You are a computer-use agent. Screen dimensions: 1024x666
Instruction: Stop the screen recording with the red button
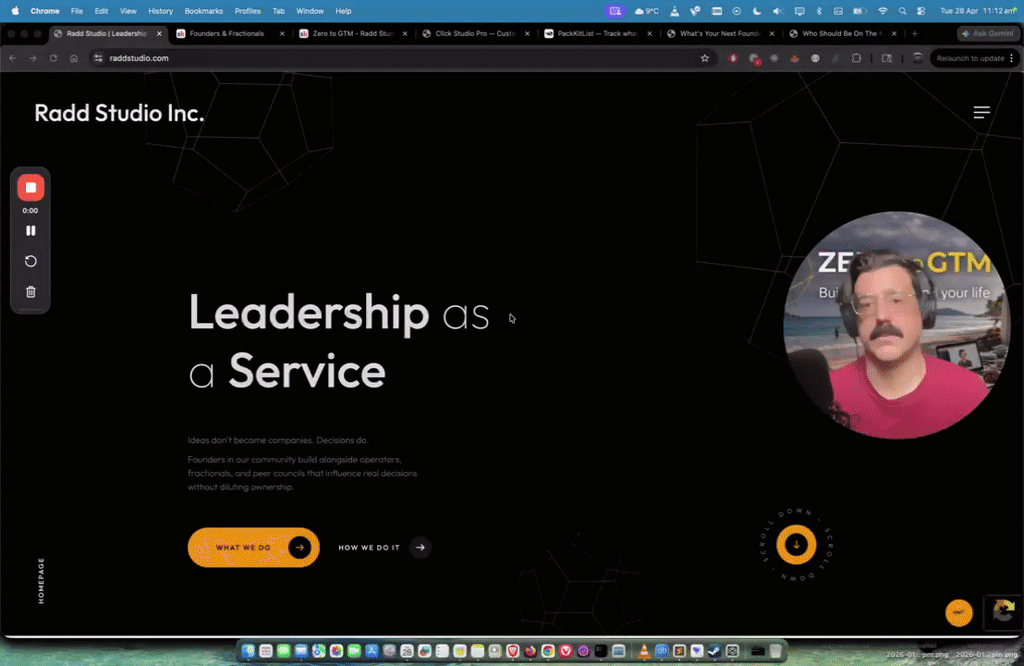click(31, 187)
